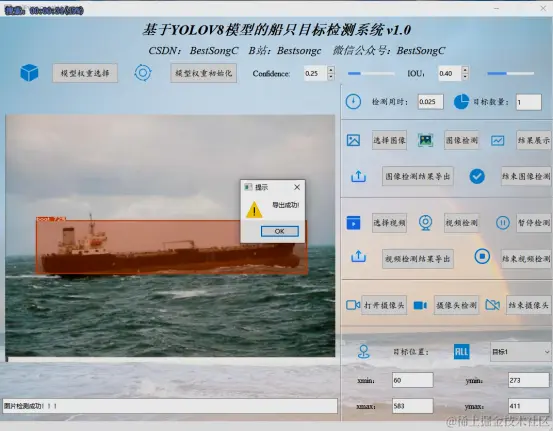Click 模型权重初始化 button

[204, 73]
